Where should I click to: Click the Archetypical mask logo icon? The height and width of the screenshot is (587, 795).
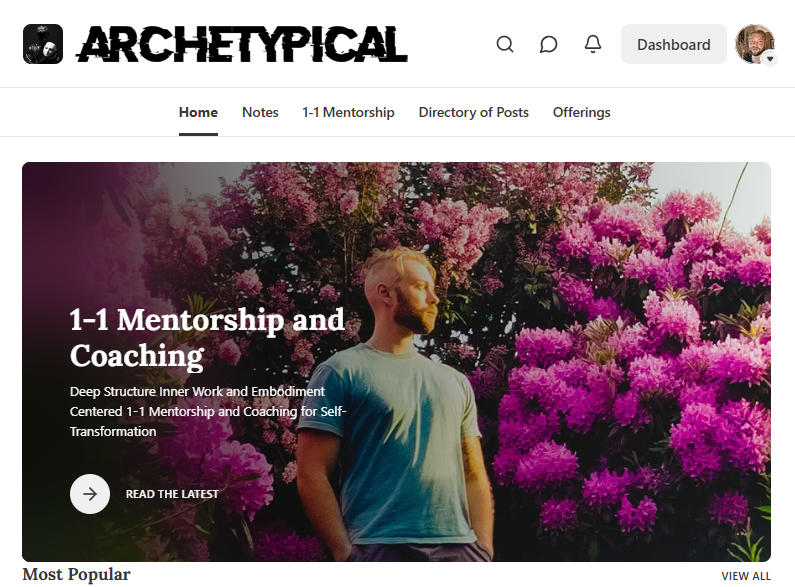(43, 44)
